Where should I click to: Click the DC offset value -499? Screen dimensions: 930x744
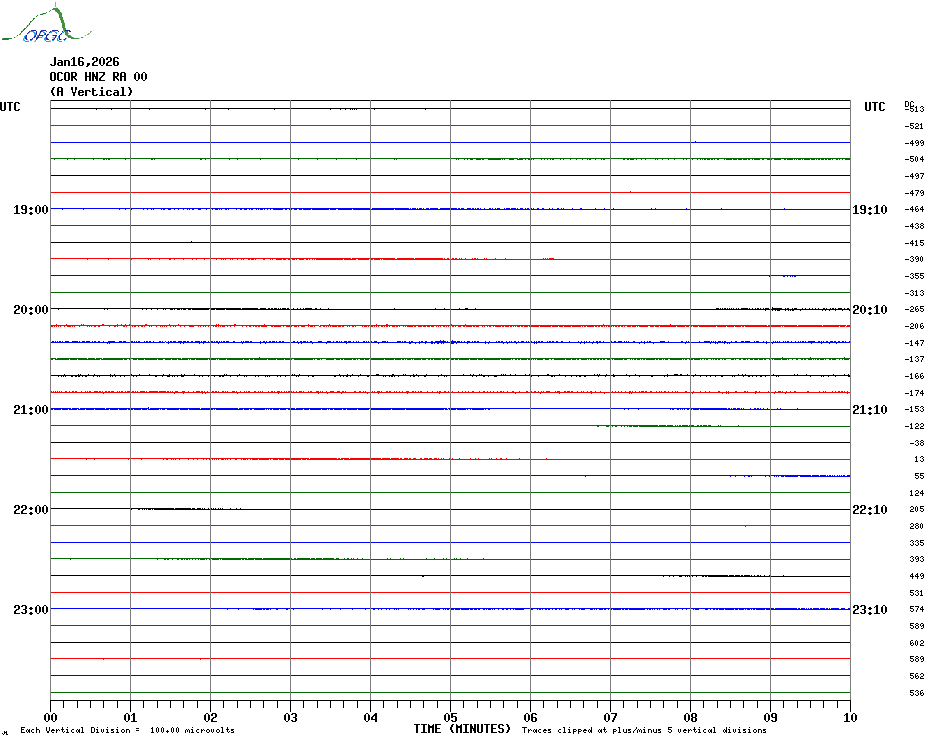pos(914,143)
